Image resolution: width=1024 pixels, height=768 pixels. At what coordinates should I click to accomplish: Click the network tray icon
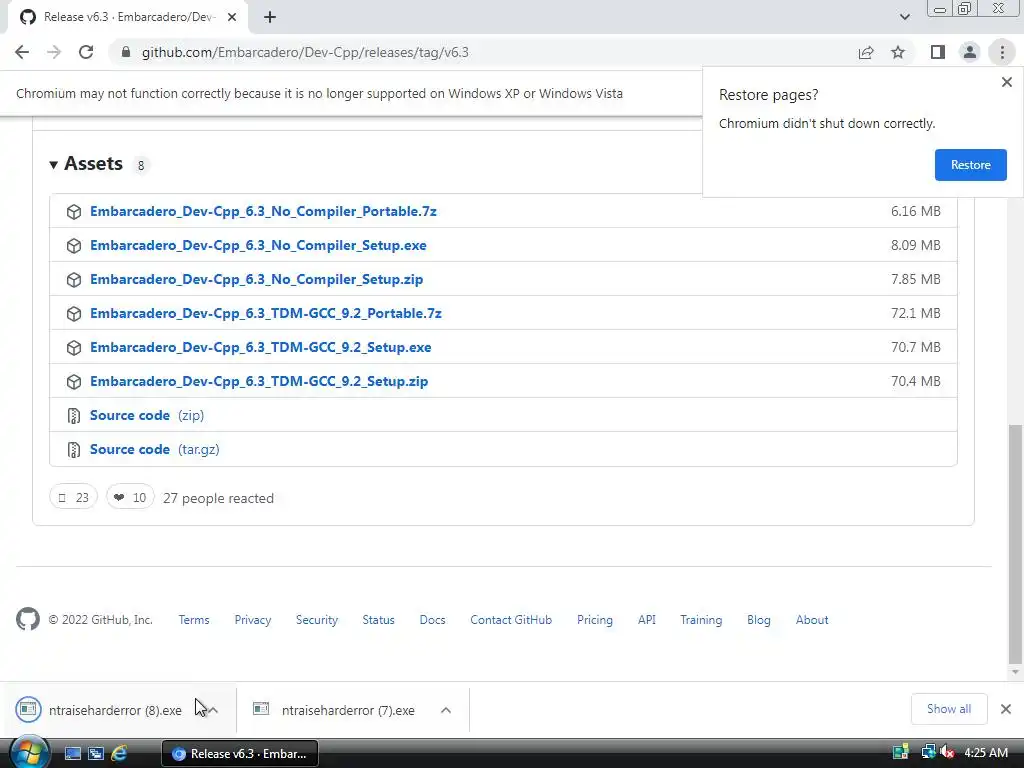[928, 753]
